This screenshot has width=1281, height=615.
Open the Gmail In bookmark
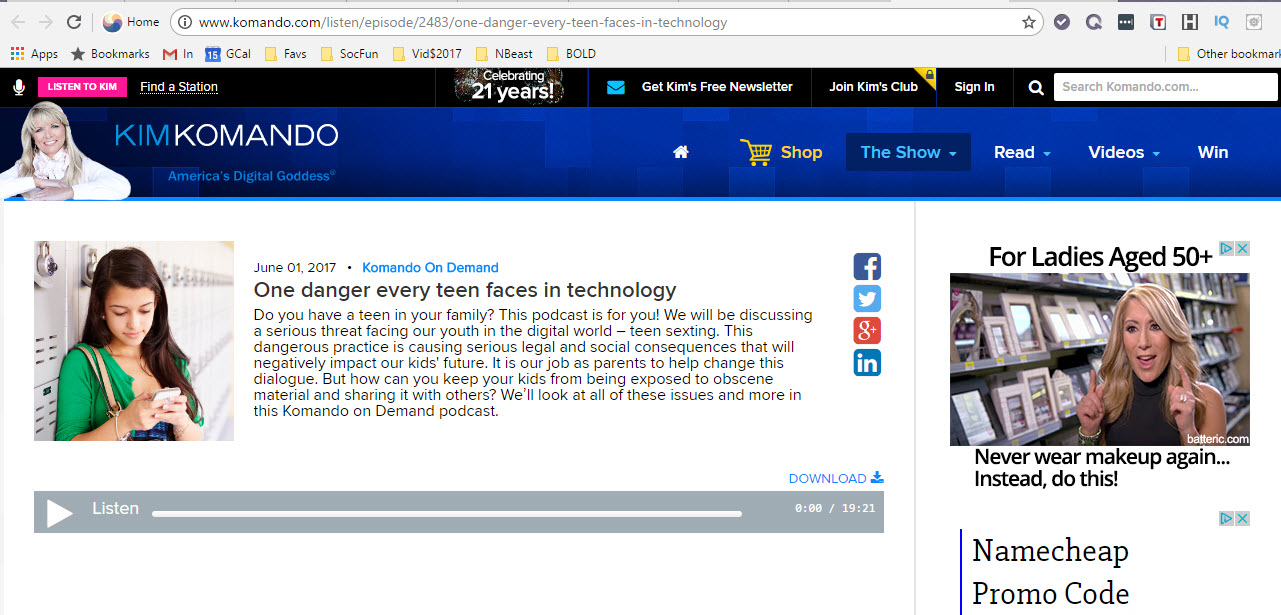point(178,54)
